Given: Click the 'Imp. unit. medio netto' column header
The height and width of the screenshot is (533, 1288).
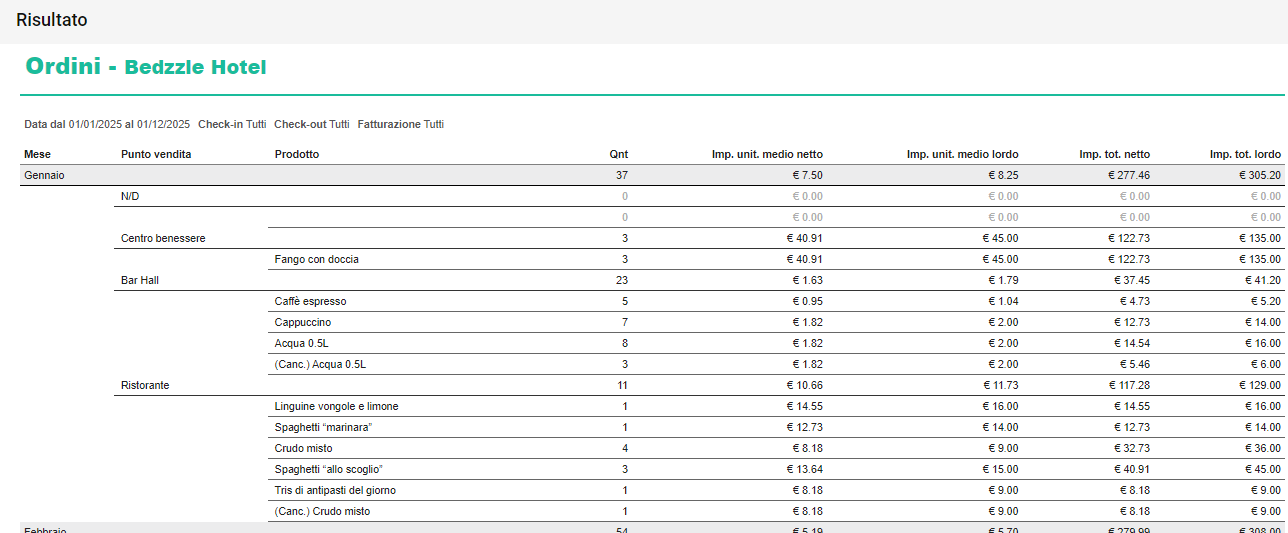Looking at the screenshot, I should tap(767, 155).
